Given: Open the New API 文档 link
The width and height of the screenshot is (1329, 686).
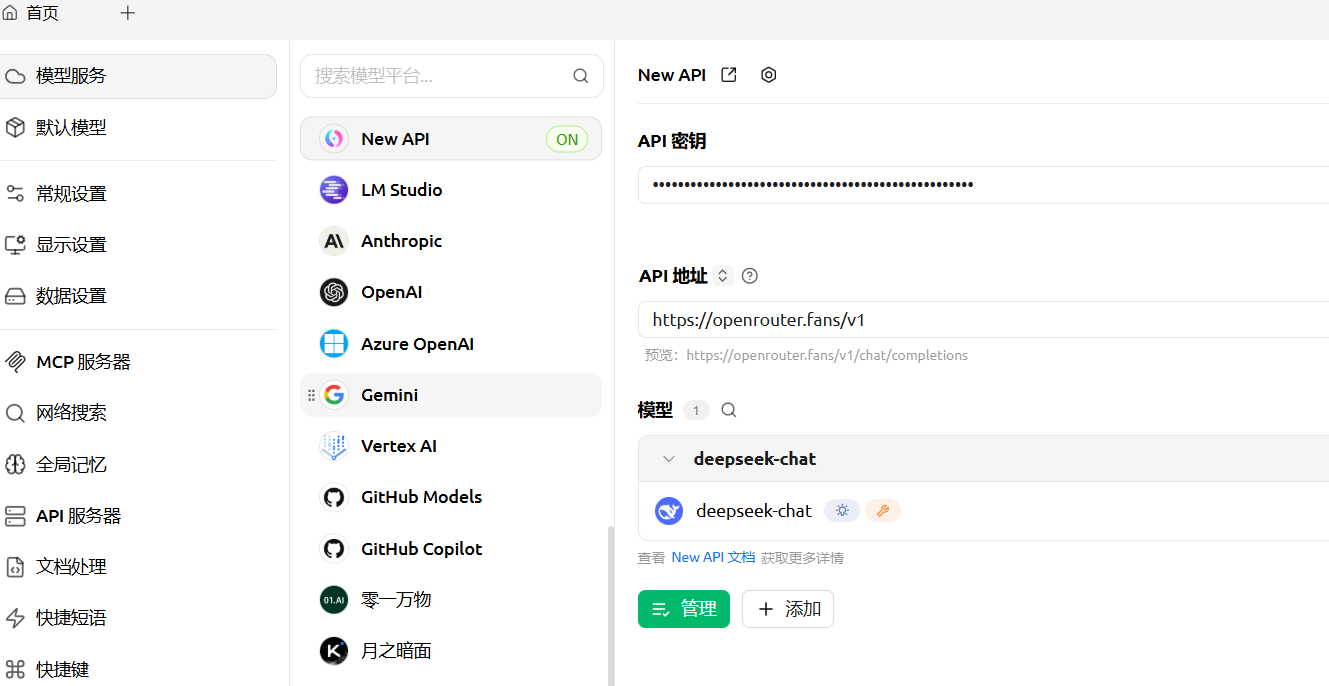Looking at the screenshot, I should coord(713,557).
